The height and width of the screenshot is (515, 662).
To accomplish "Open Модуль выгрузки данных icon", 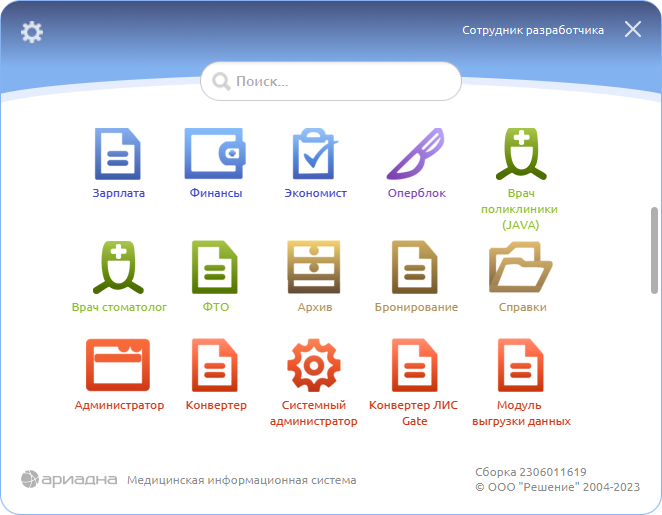I will pos(521,365).
